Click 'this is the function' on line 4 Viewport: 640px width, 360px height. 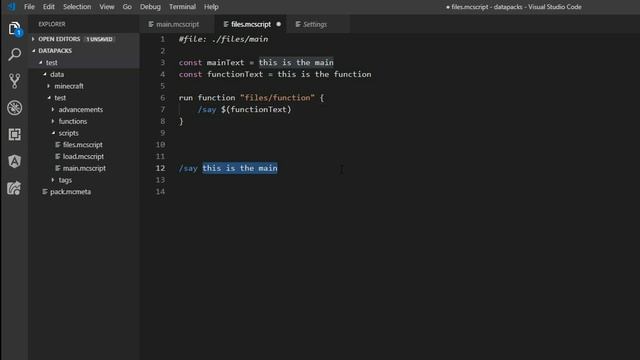(324, 74)
